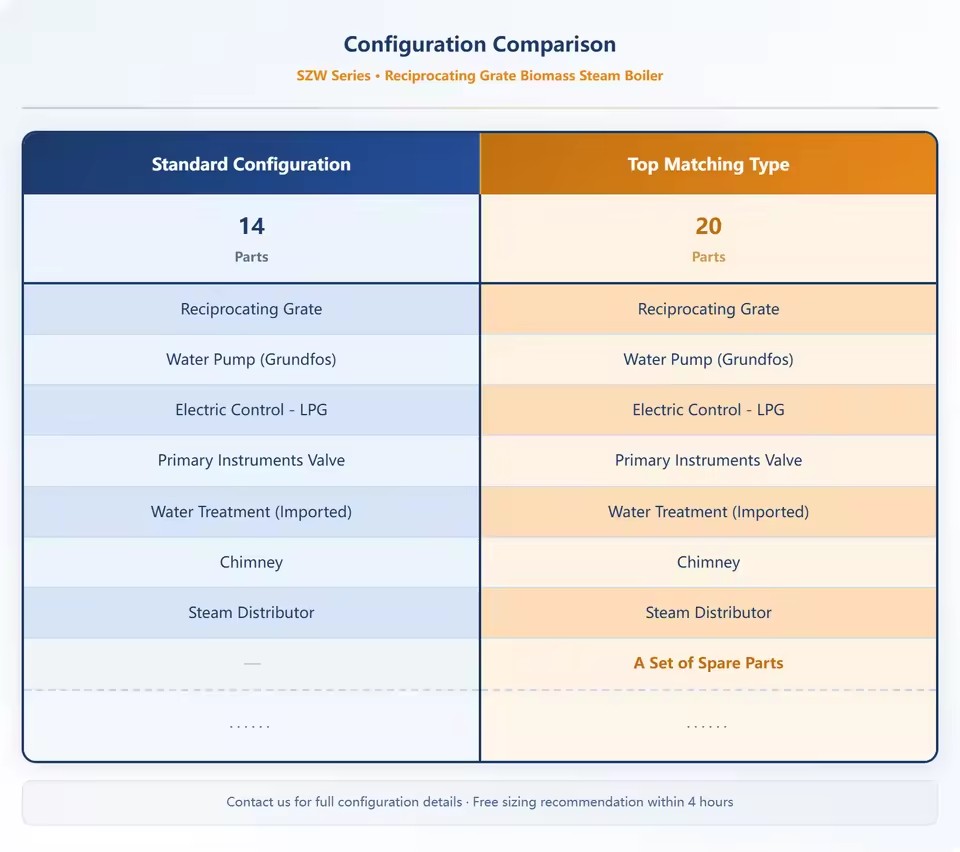Click the dash cell in Standard column

click(251, 663)
